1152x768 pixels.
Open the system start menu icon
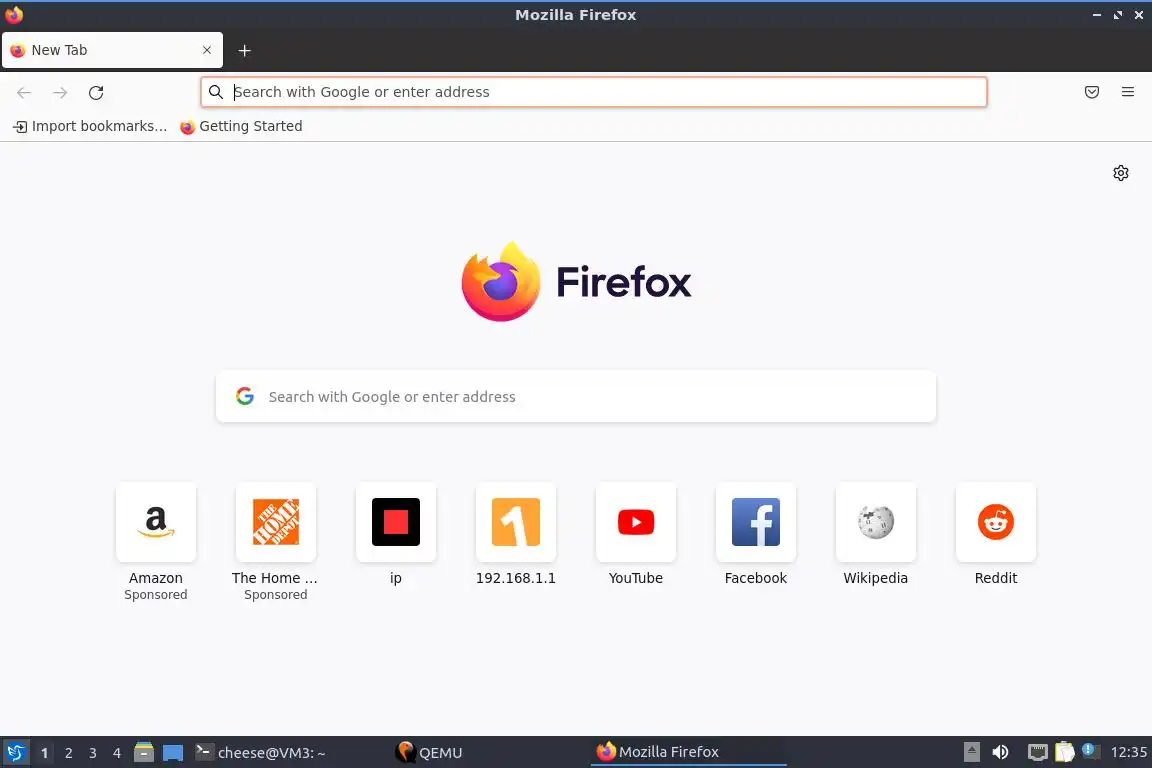[x=15, y=753]
